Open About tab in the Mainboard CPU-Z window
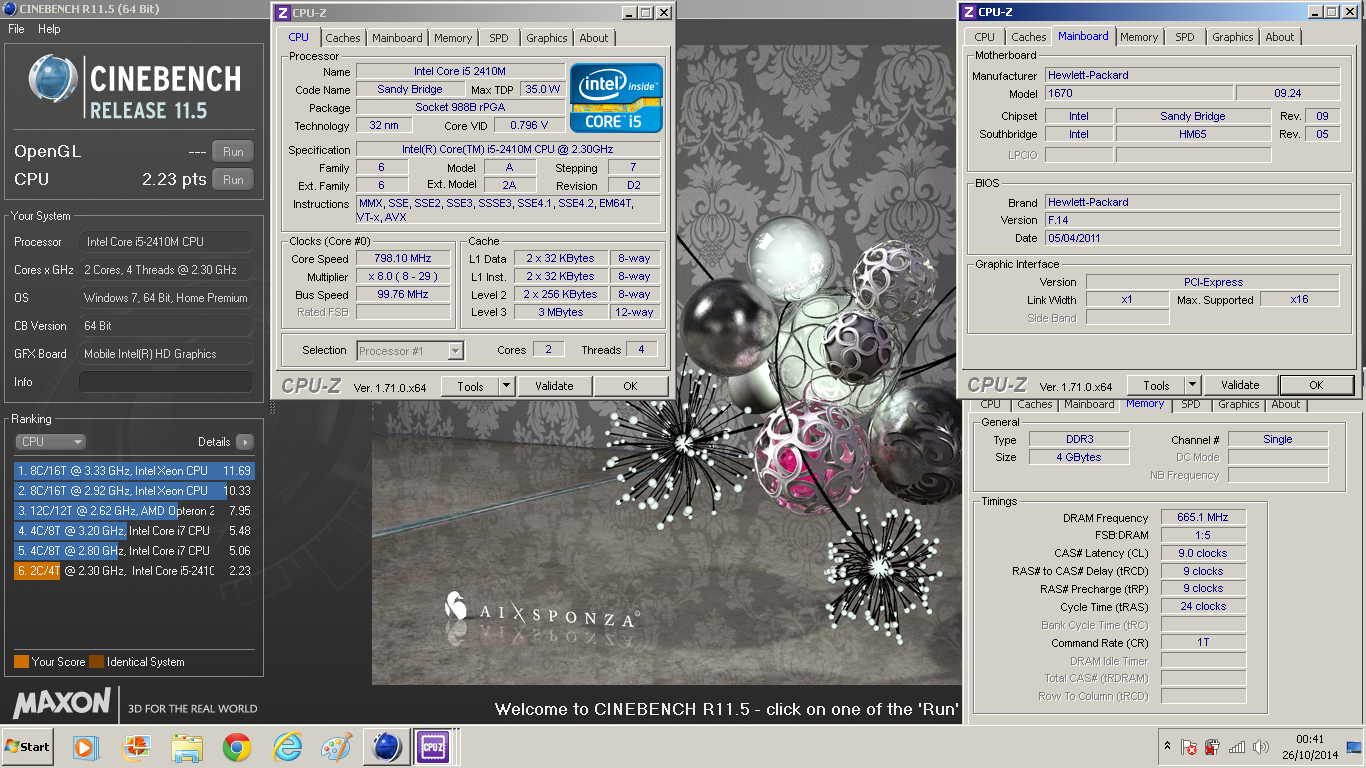 click(x=1280, y=37)
